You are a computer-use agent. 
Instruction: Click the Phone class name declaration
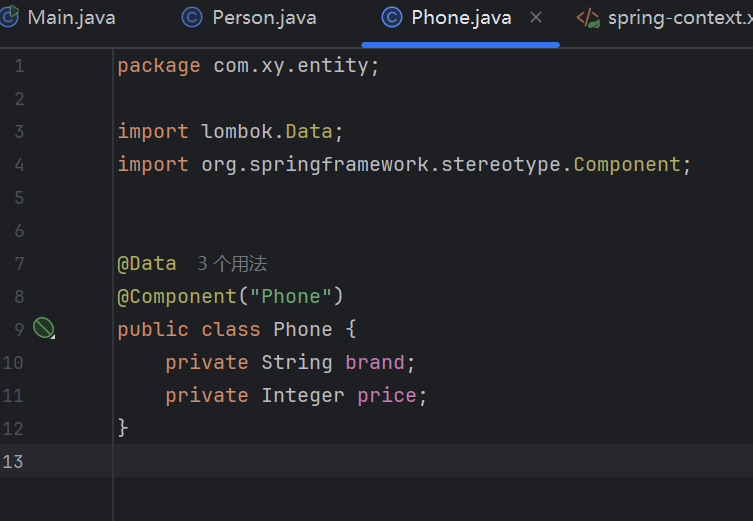click(x=303, y=329)
